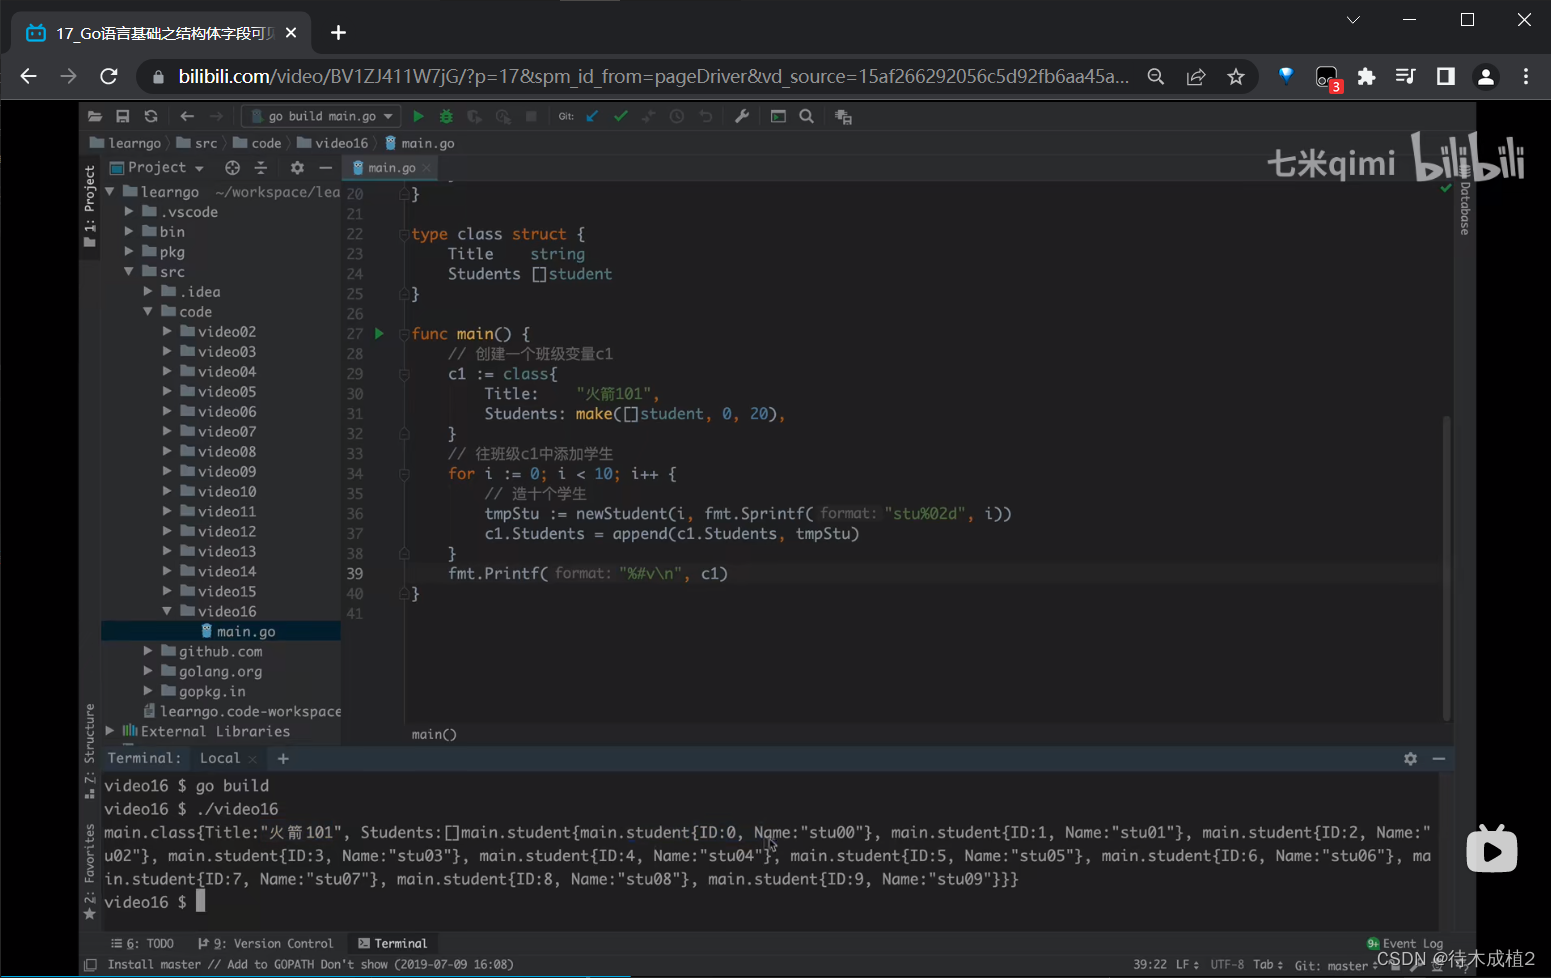Open the Chrome media control icon
The width and height of the screenshot is (1551, 978).
(x=1406, y=76)
